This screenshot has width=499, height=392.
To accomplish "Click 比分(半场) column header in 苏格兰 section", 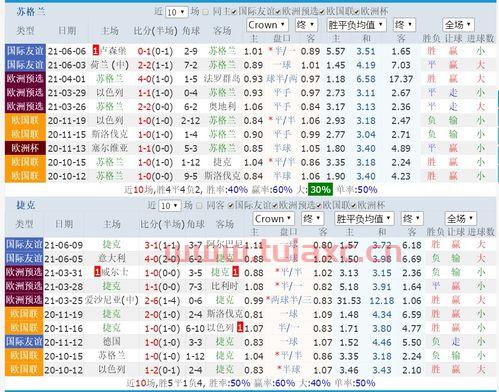I will 155,31.
